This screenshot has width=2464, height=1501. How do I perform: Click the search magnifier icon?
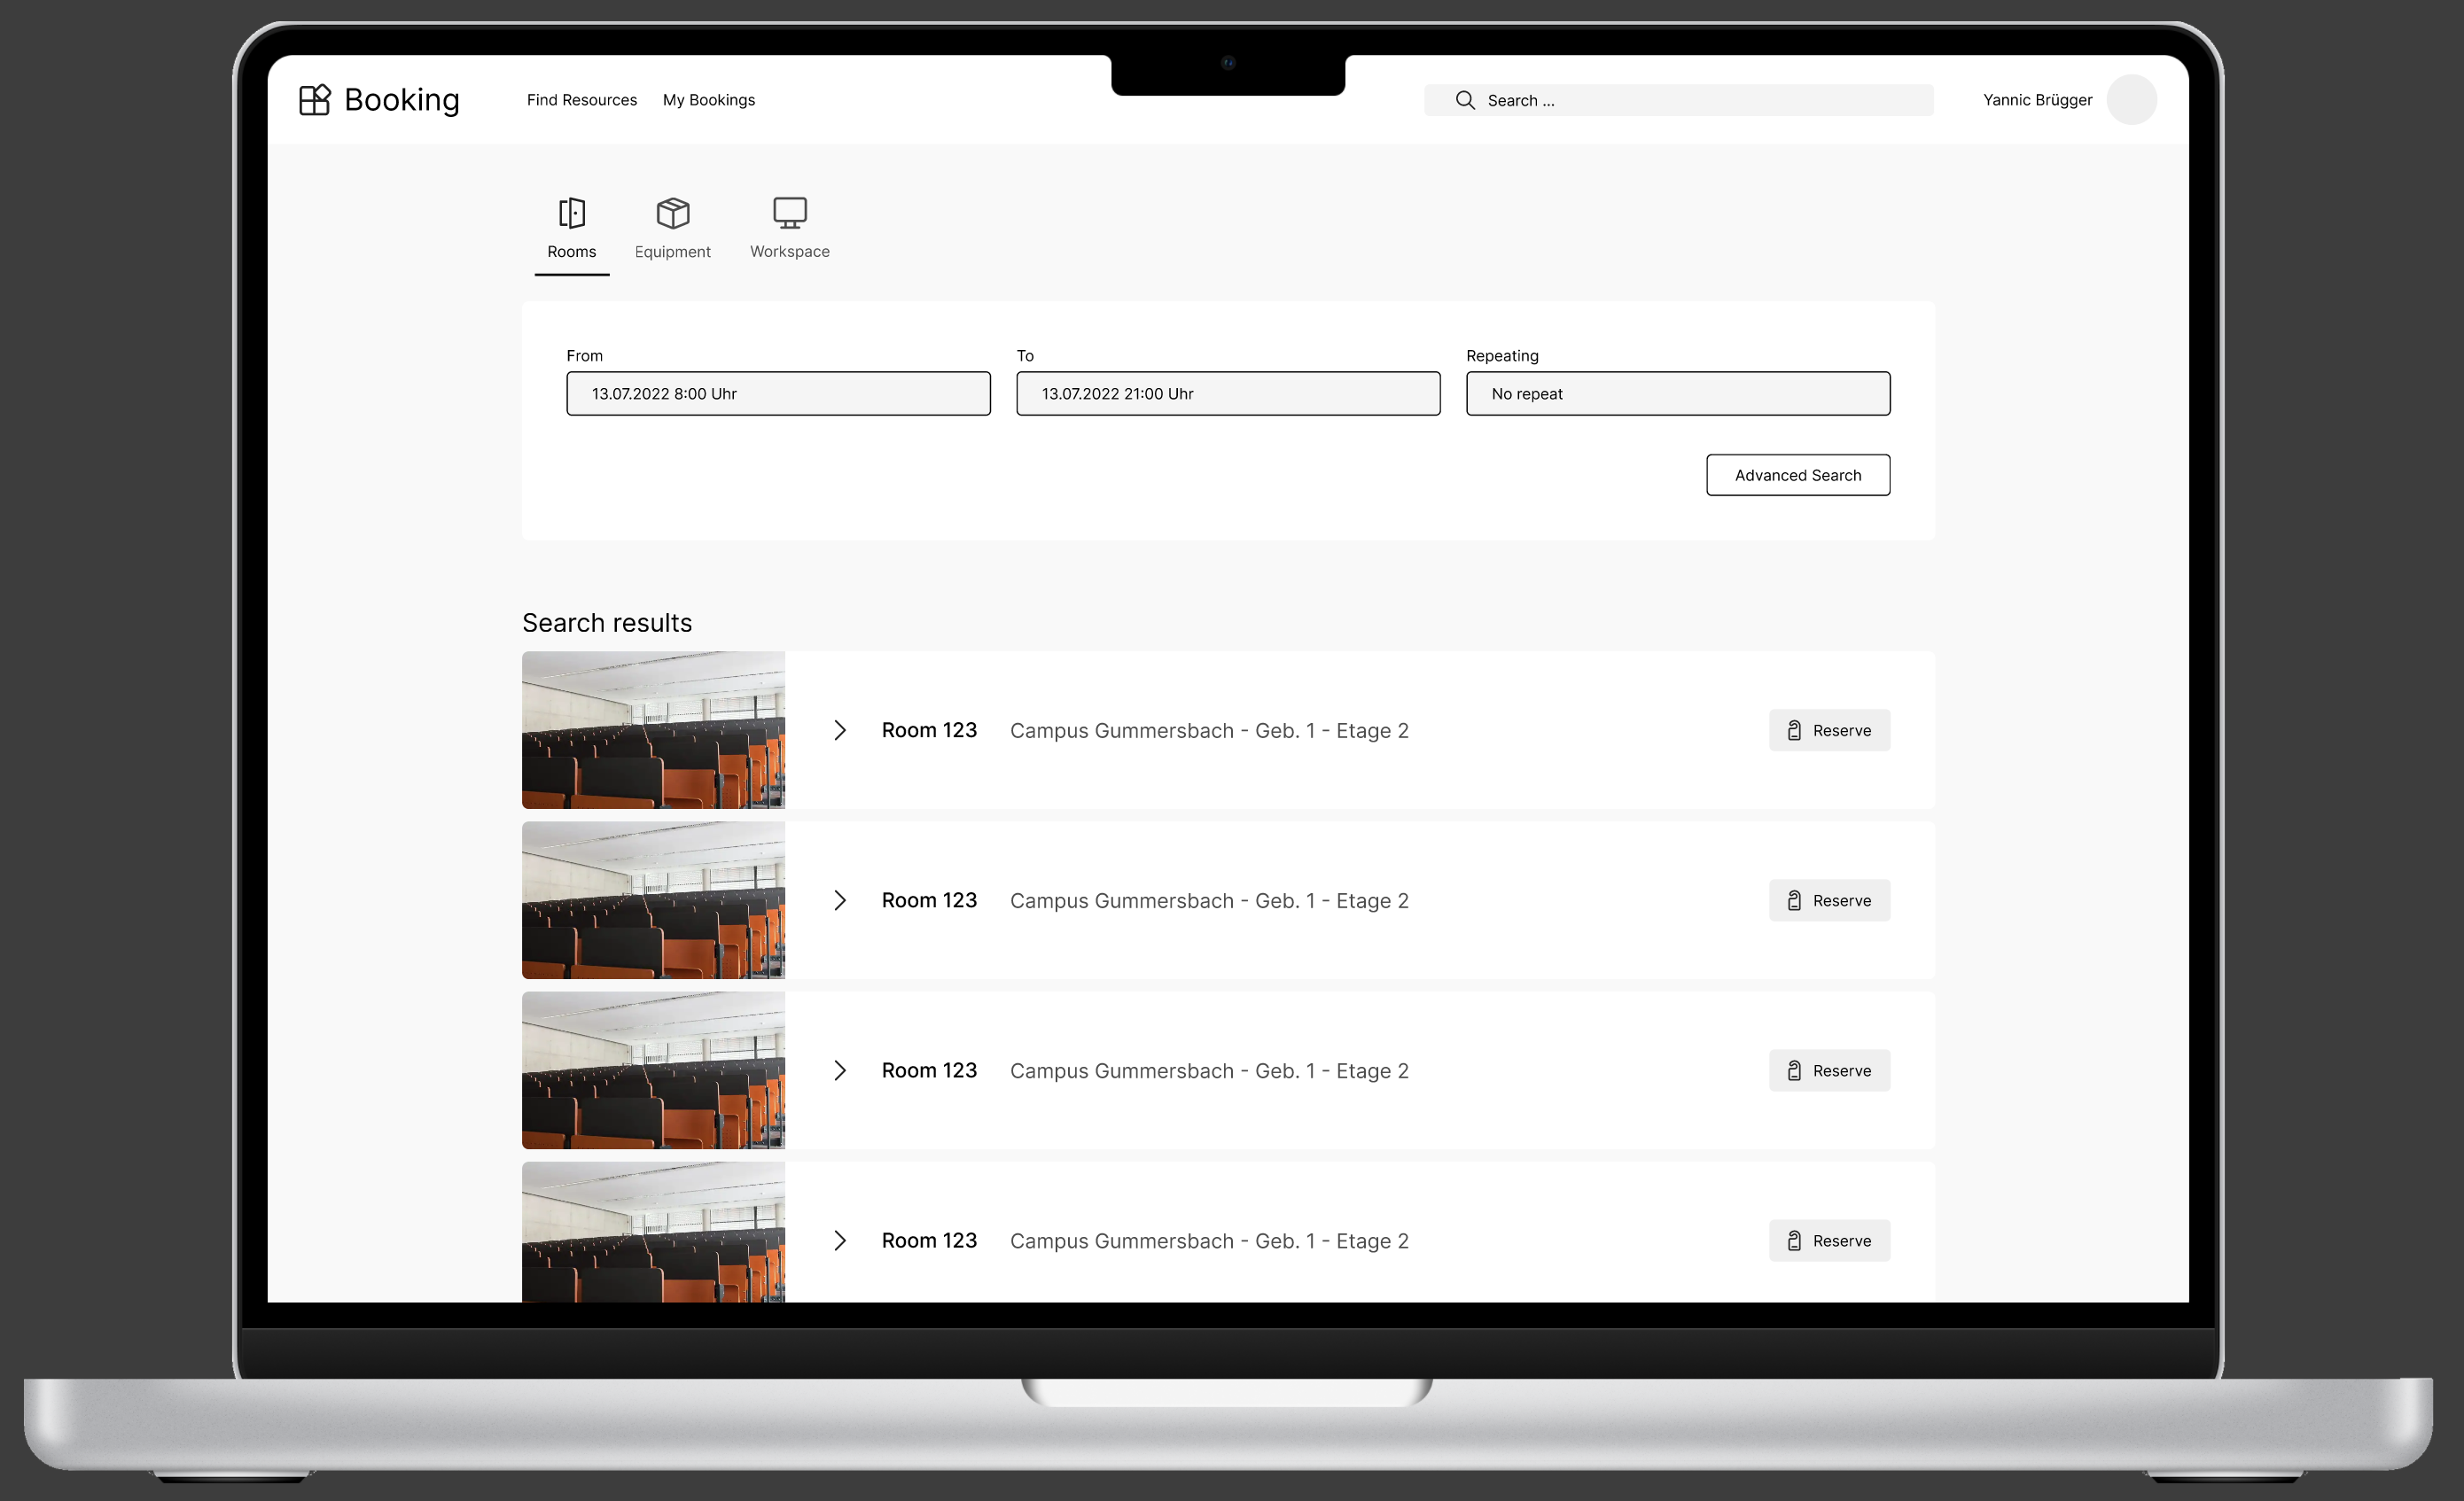[x=1464, y=100]
